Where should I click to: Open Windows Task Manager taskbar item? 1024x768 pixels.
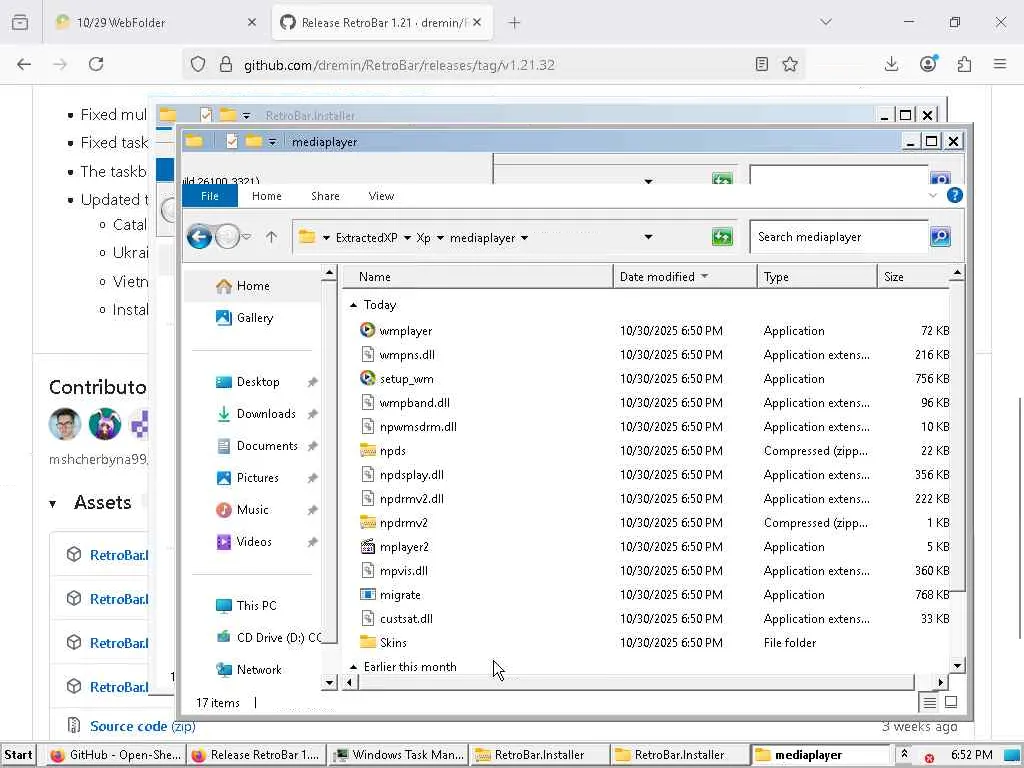399,755
